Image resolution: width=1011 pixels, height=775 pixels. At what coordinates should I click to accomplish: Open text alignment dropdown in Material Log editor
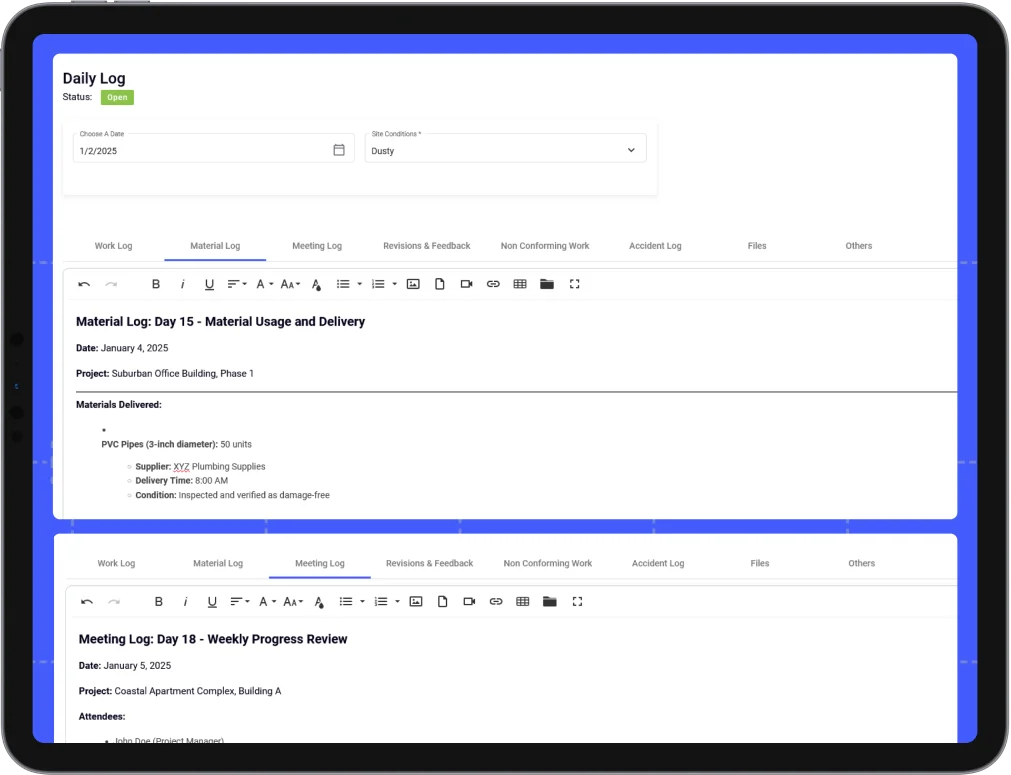[237, 284]
